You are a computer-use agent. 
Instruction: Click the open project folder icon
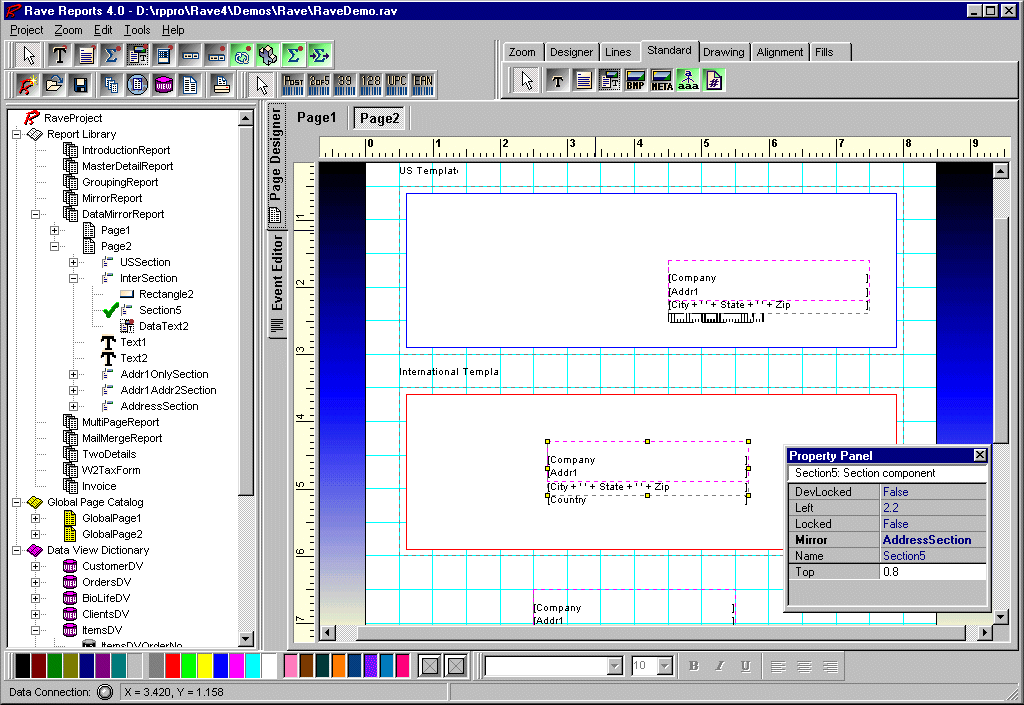coord(54,85)
